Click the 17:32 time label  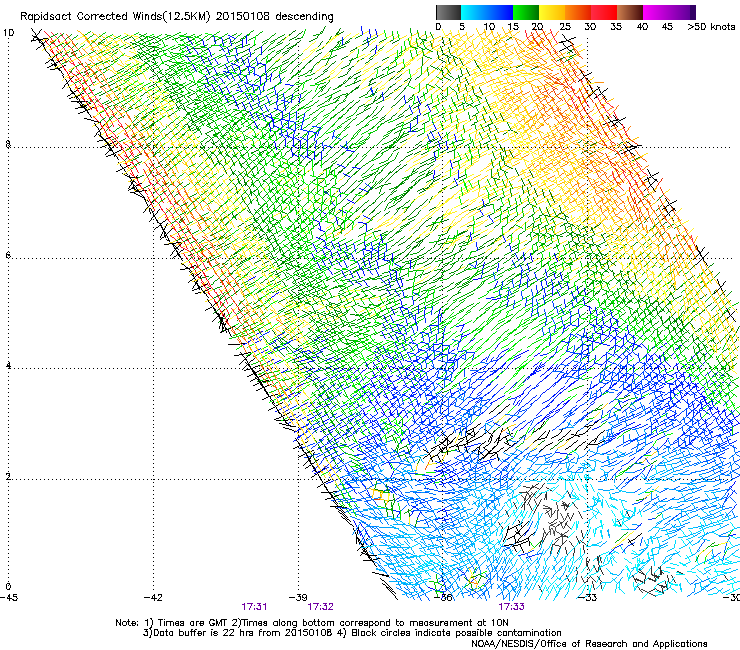pyautogui.click(x=320, y=607)
